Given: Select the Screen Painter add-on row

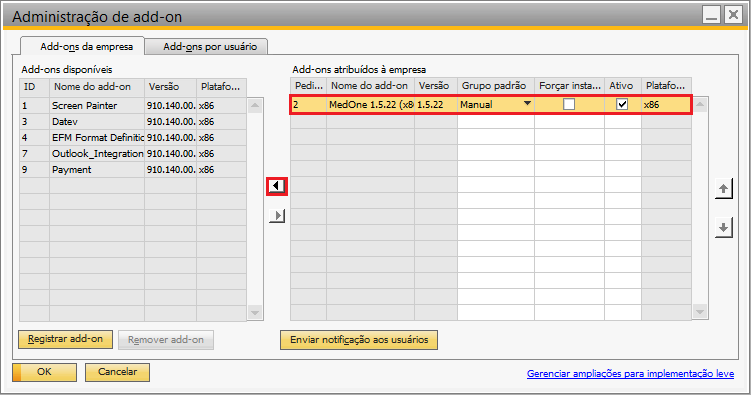Looking at the screenshot, I should tap(133, 106).
